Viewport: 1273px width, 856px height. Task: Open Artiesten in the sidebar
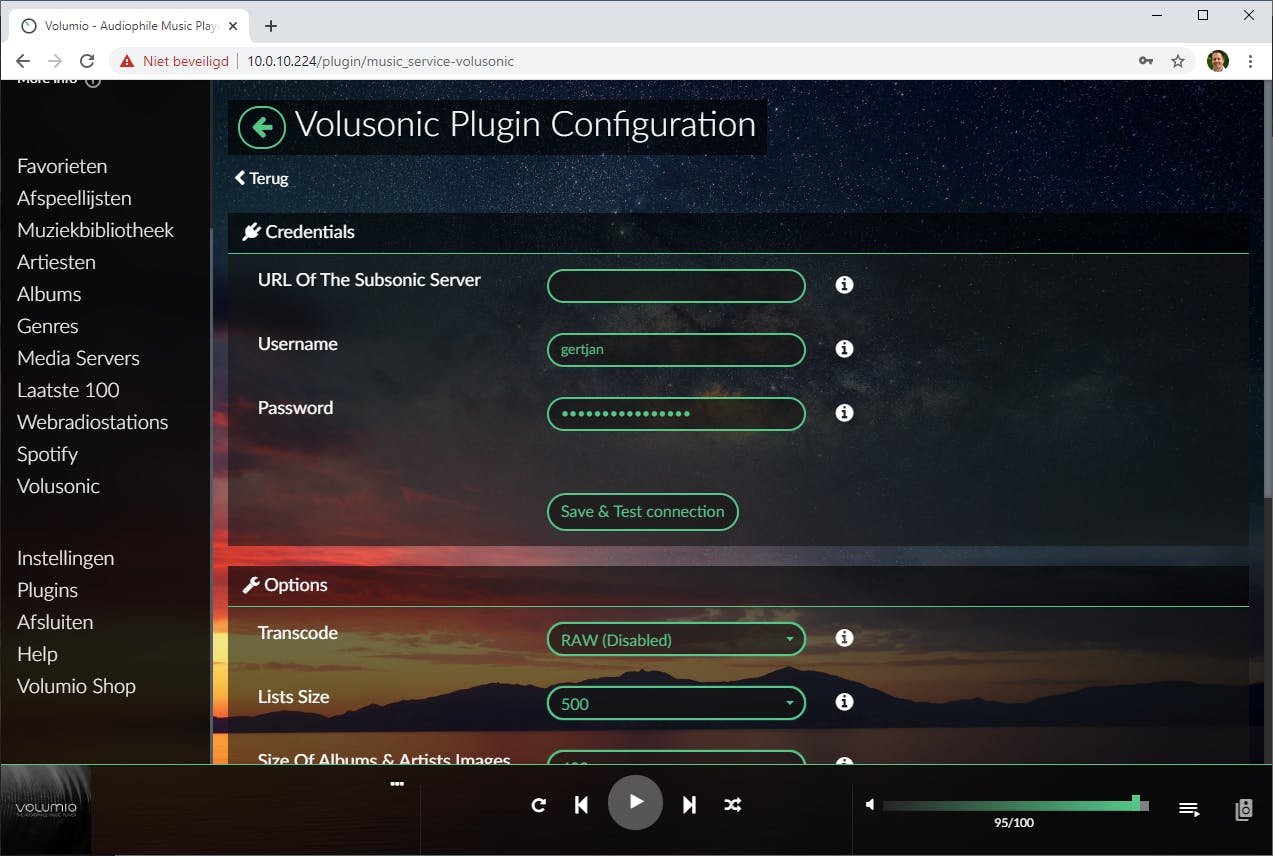pyautogui.click(x=56, y=262)
